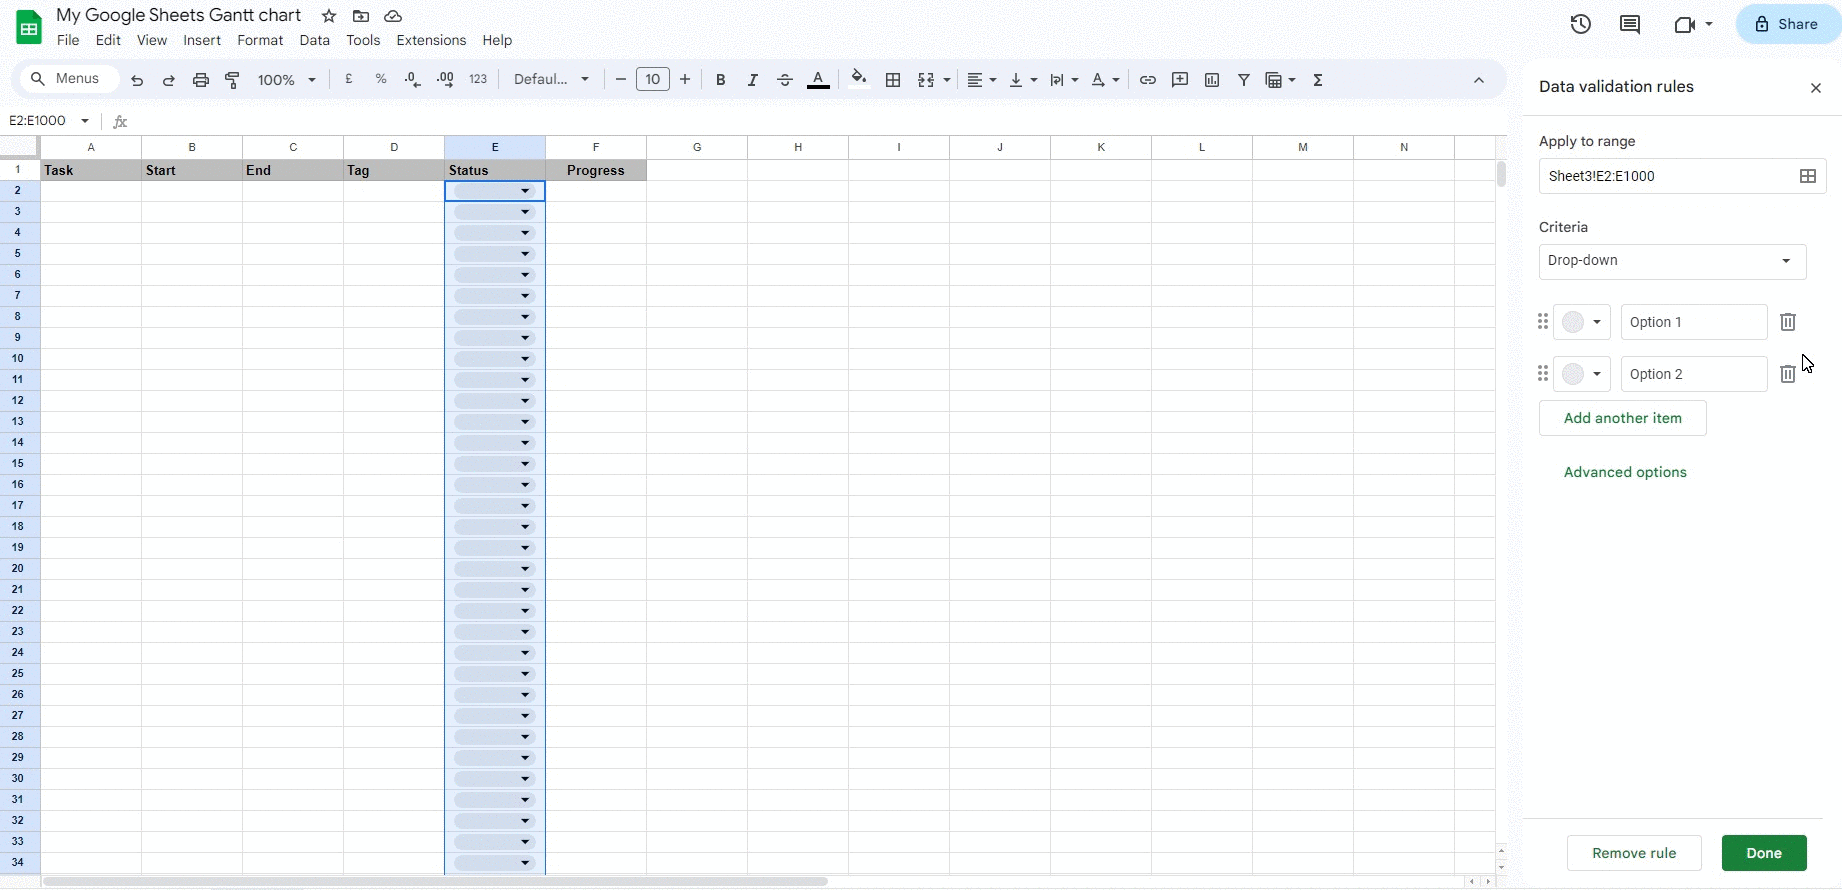Expand Advanced options
The height and width of the screenshot is (890, 1842).
[x=1625, y=472]
